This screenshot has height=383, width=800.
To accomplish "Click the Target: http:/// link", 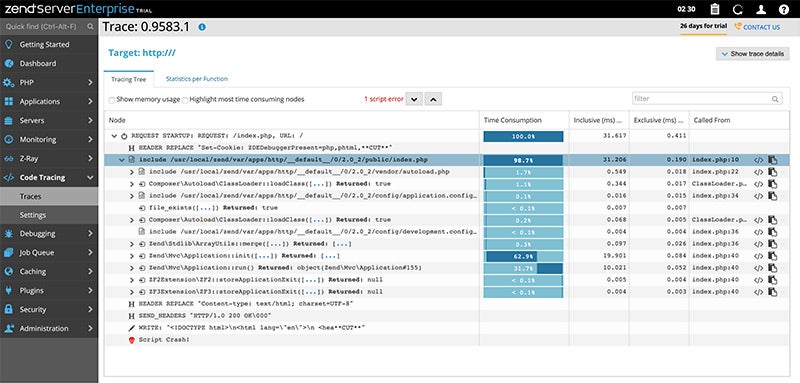I will coord(142,53).
